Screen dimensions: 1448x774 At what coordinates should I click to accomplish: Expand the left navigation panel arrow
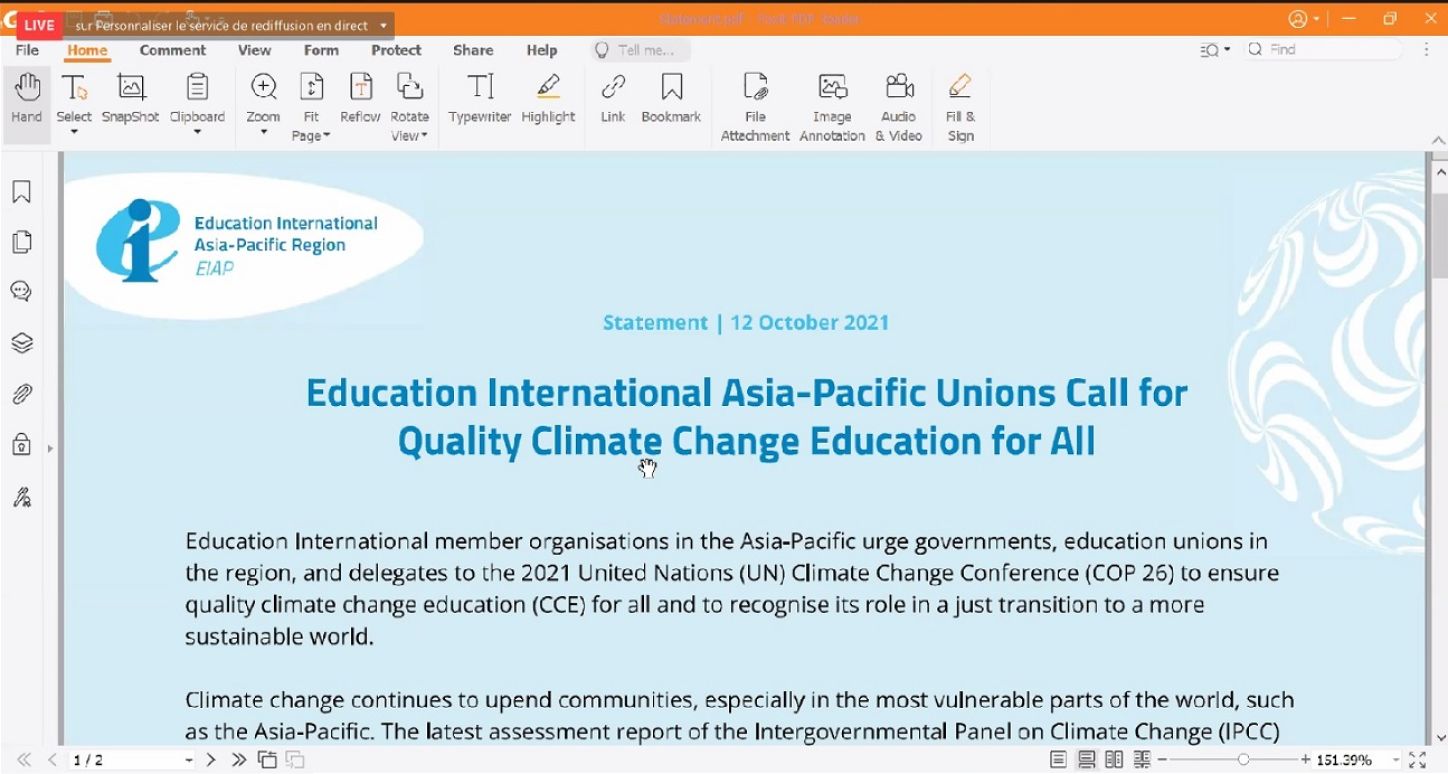coord(50,449)
